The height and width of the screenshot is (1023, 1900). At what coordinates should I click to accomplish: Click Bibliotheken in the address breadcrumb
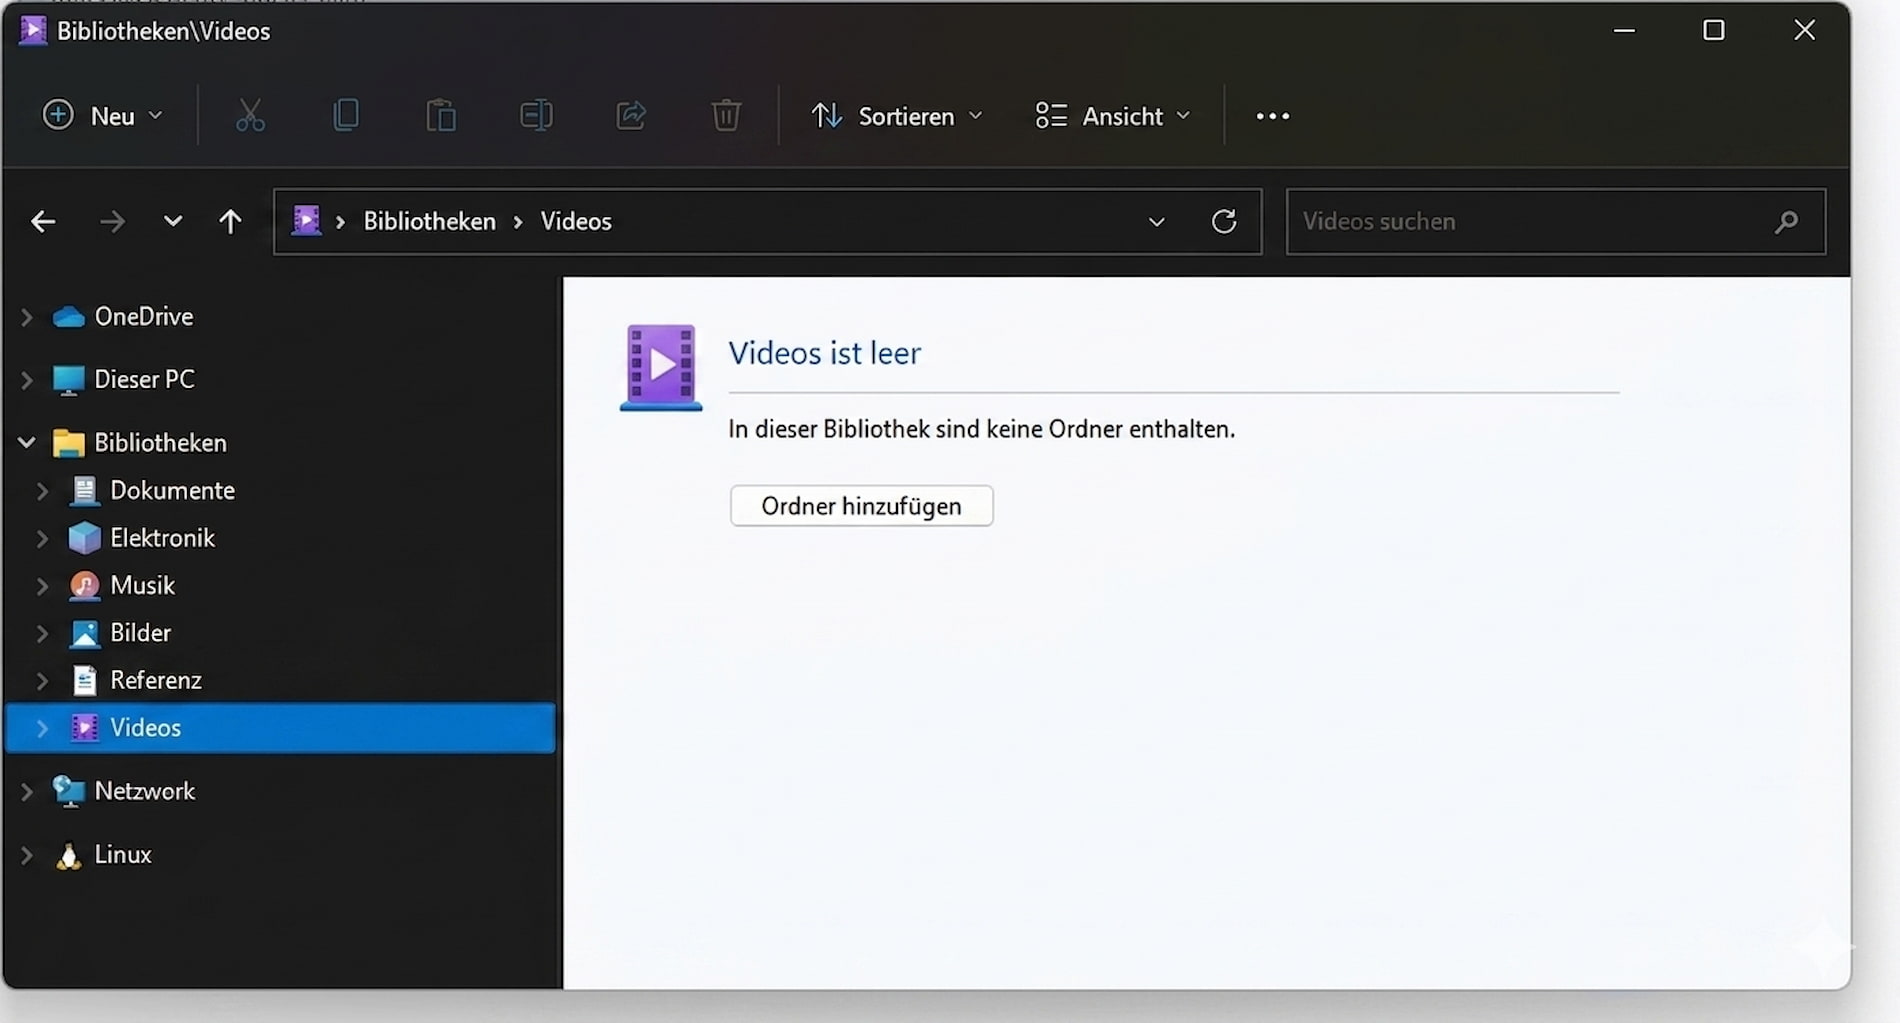pyautogui.click(x=429, y=221)
